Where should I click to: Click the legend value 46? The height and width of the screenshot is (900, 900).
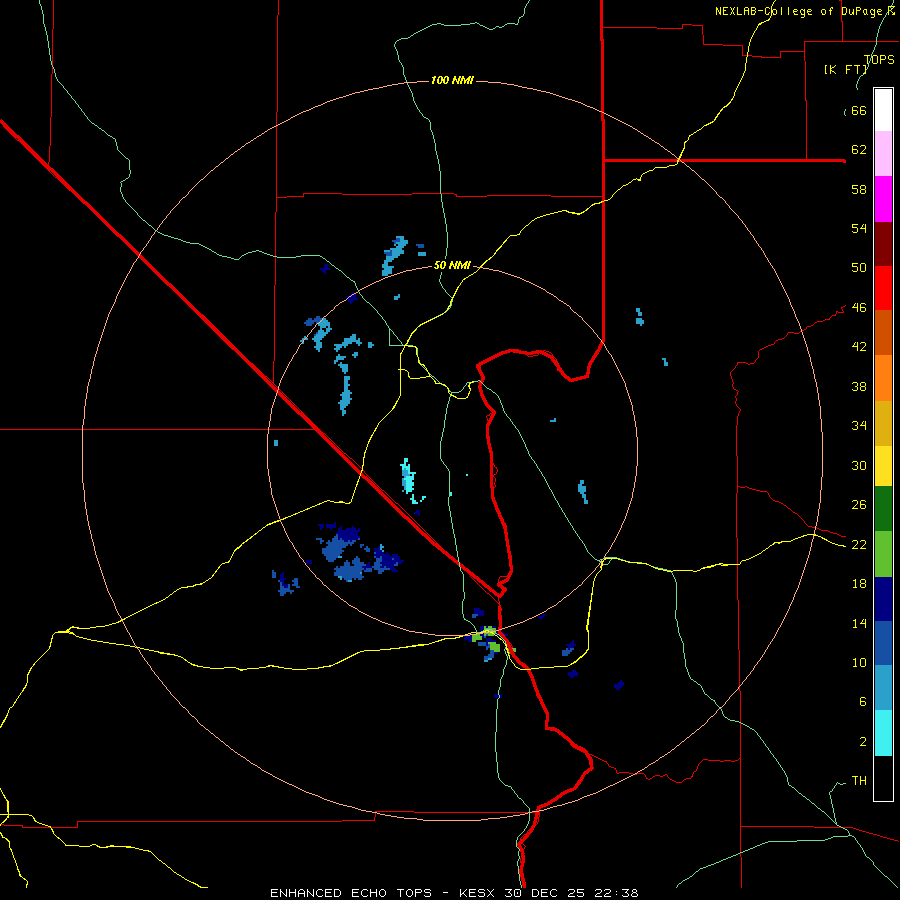click(x=859, y=308)
